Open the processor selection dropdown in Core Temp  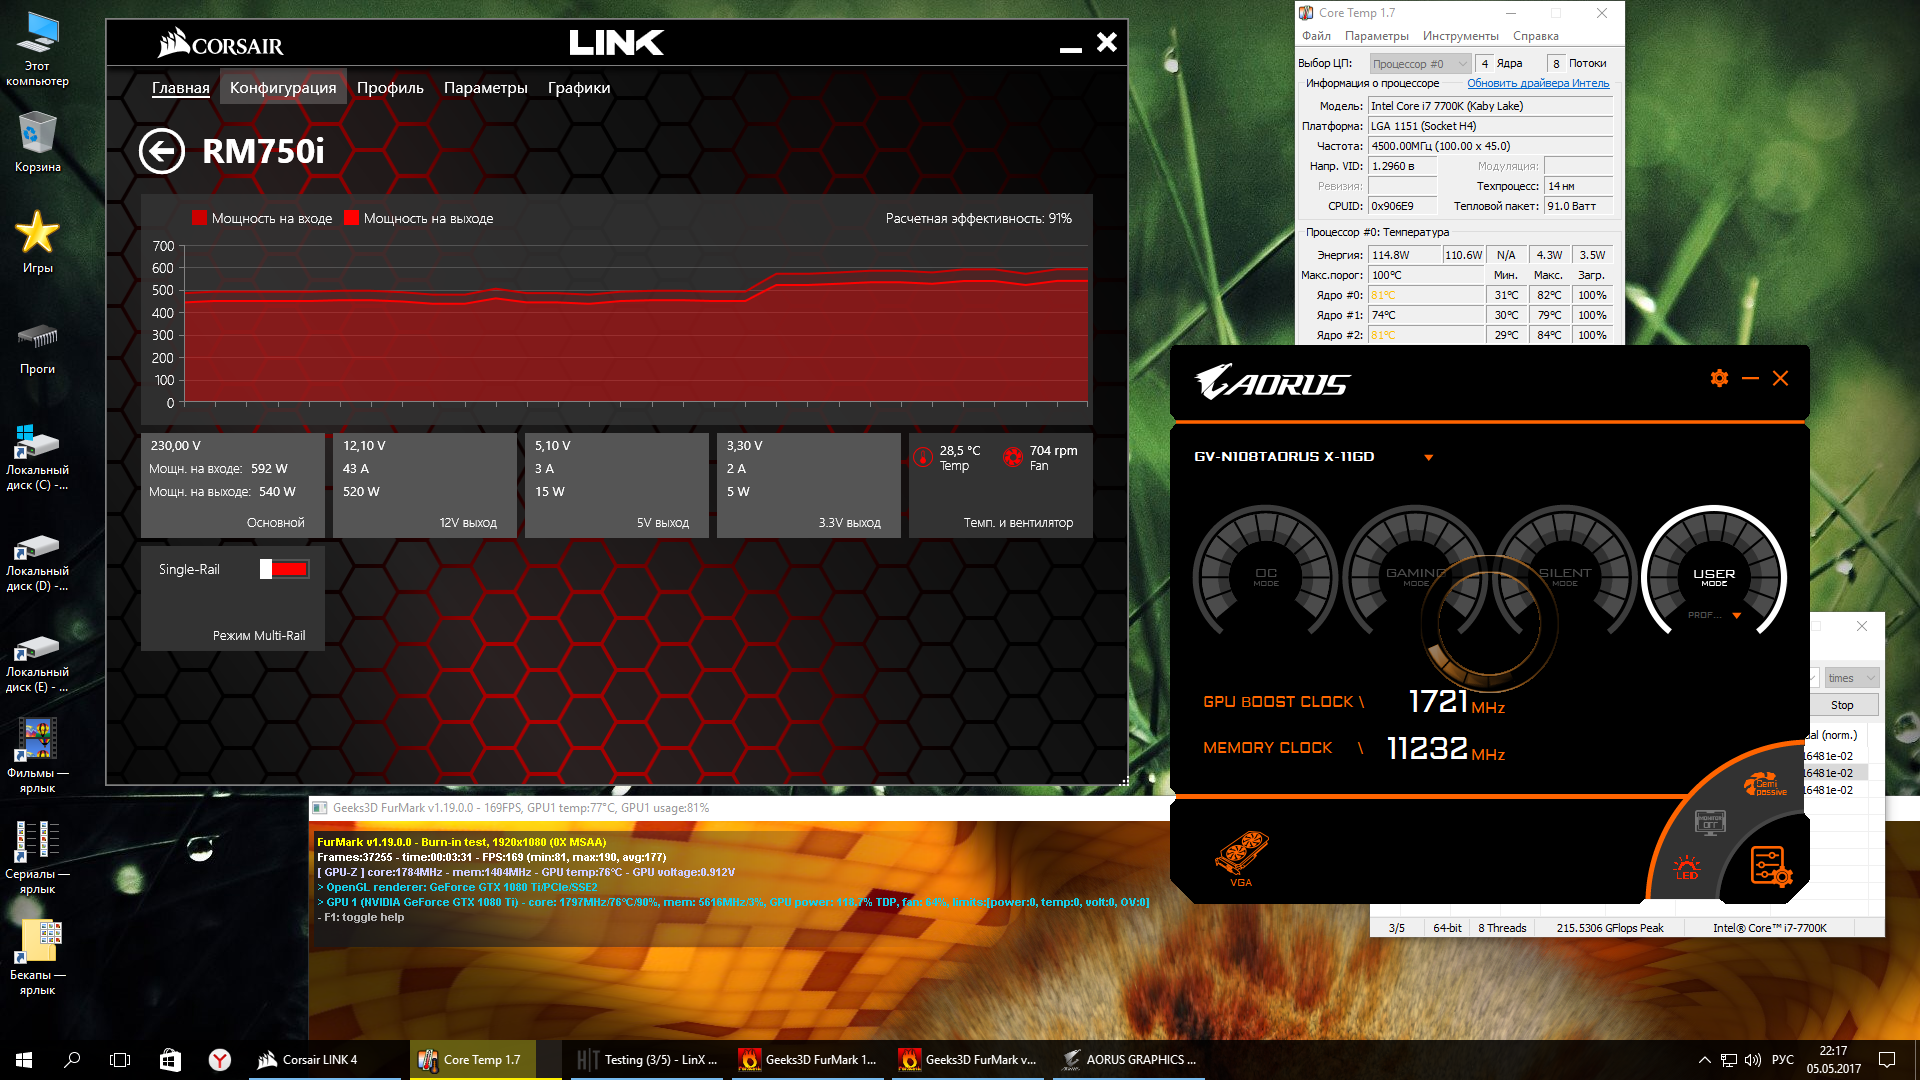tap(1418, 64)
